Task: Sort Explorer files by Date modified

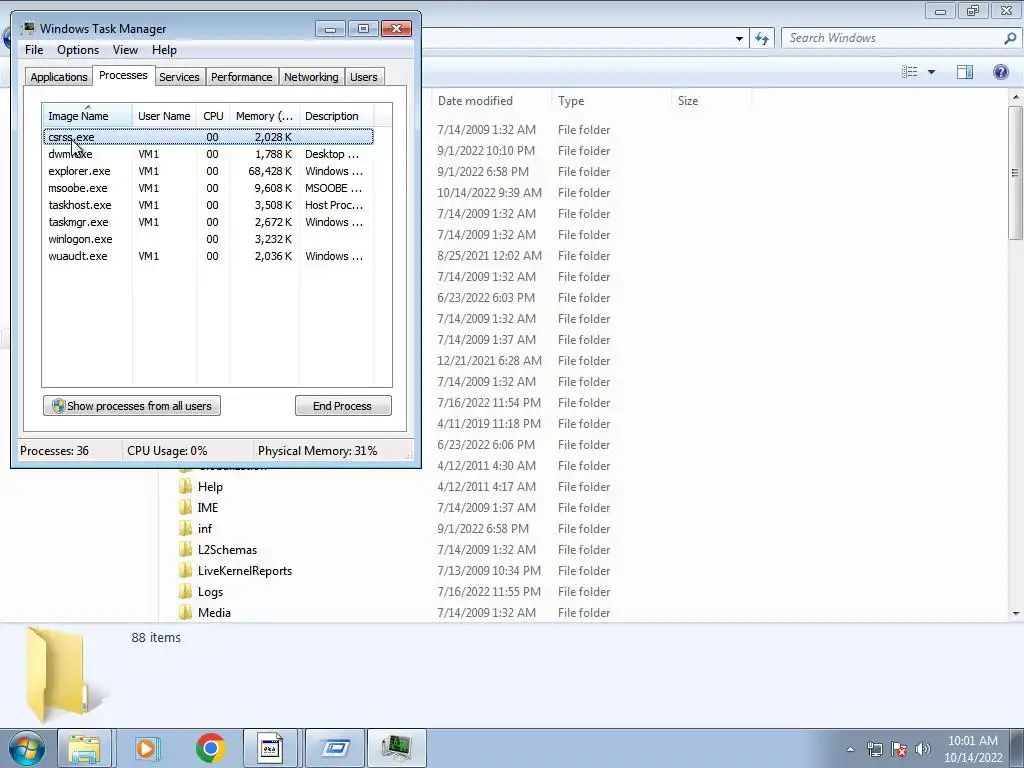Action: point(491,101)
